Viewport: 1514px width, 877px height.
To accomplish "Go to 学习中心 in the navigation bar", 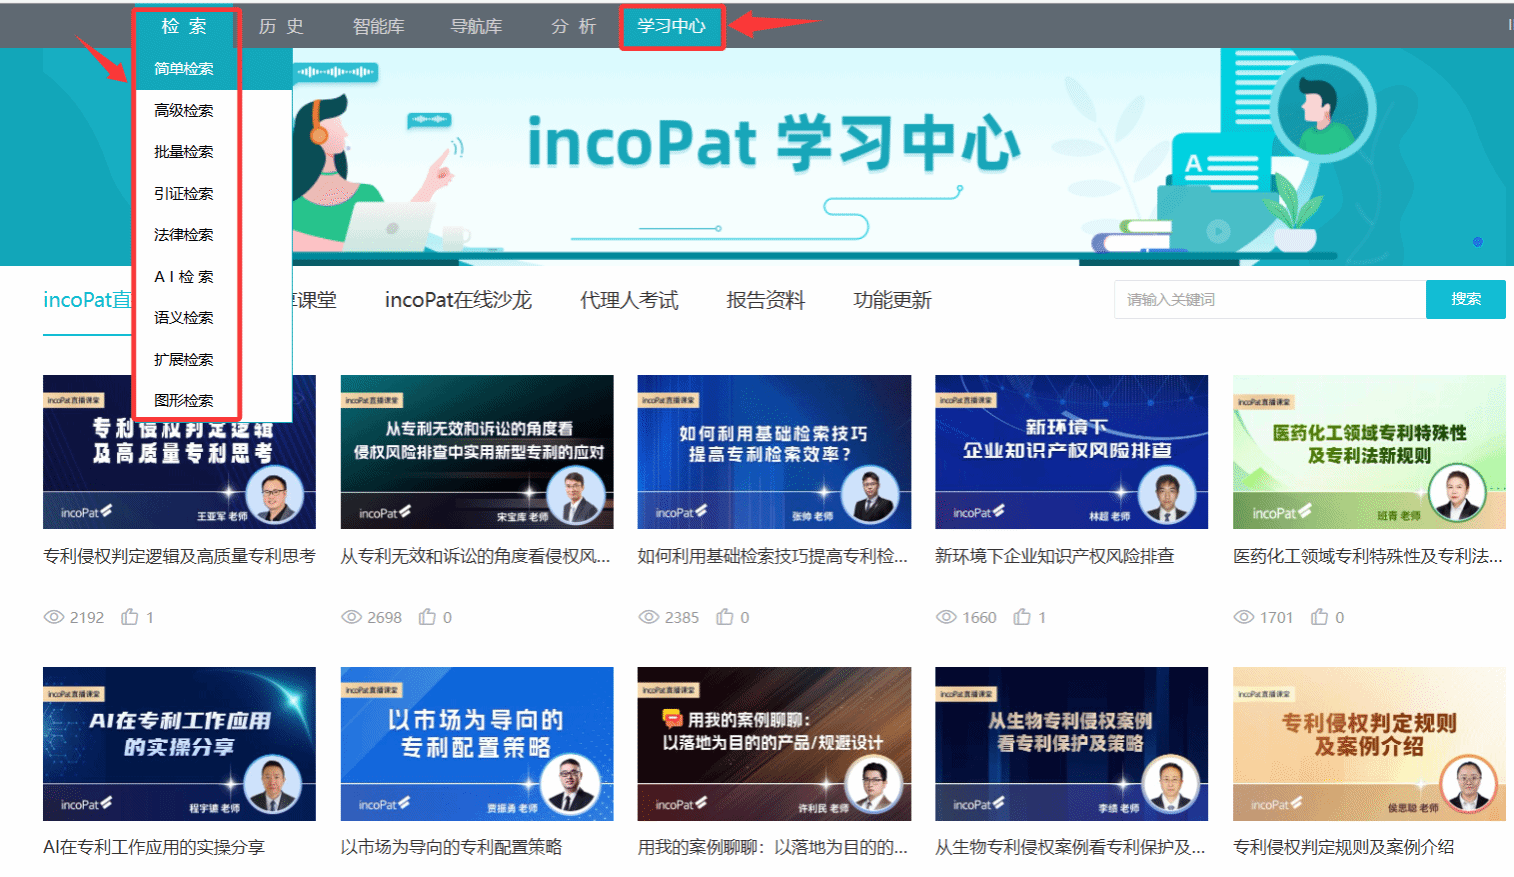I will pyautogui.click(x=671, y=27).
